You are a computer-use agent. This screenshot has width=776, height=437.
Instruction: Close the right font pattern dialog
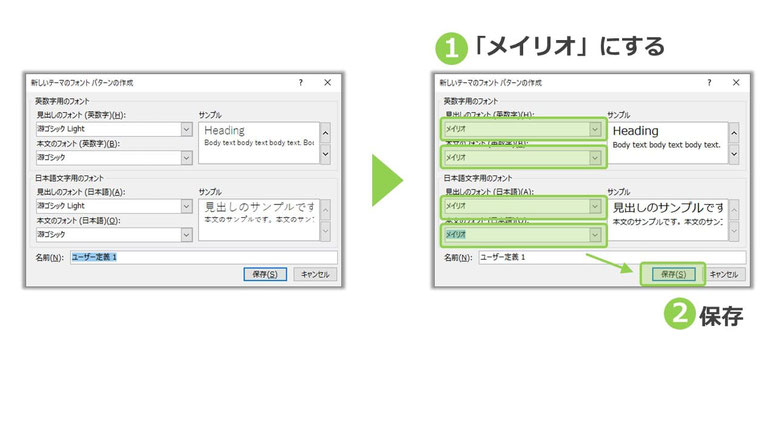pyautogui.click(x=736, y=83)
